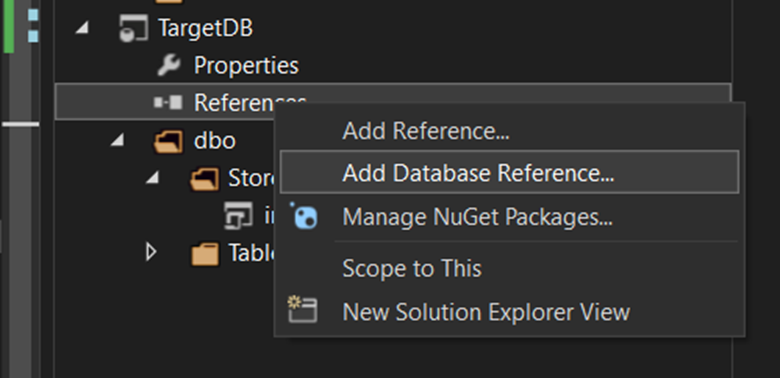
Task: Click the TargetDB project icon
Action: coord(133,28)
